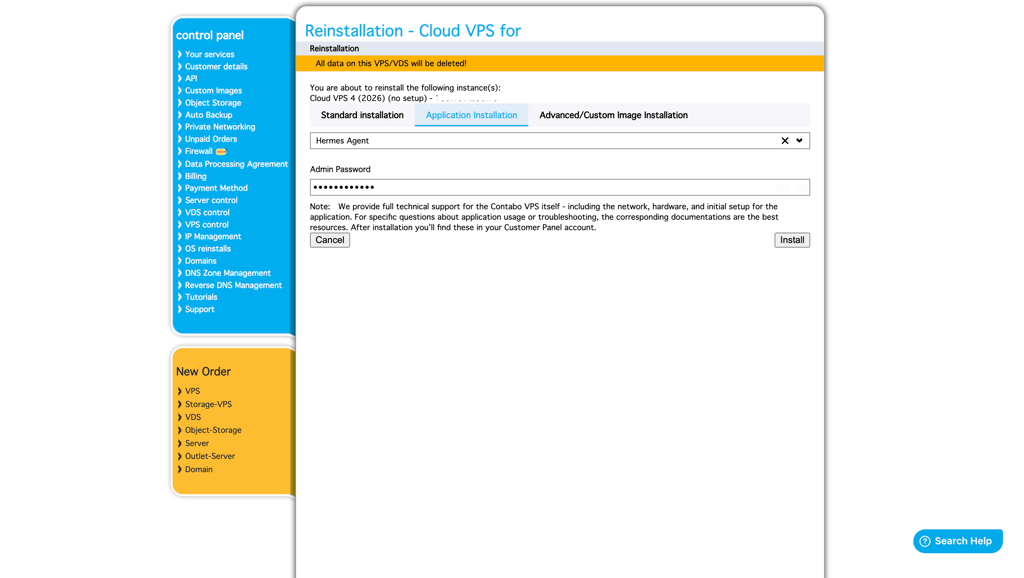Go to Auto Backup
Viewport: 1024px width, 578px height.
tap(208, 115)
